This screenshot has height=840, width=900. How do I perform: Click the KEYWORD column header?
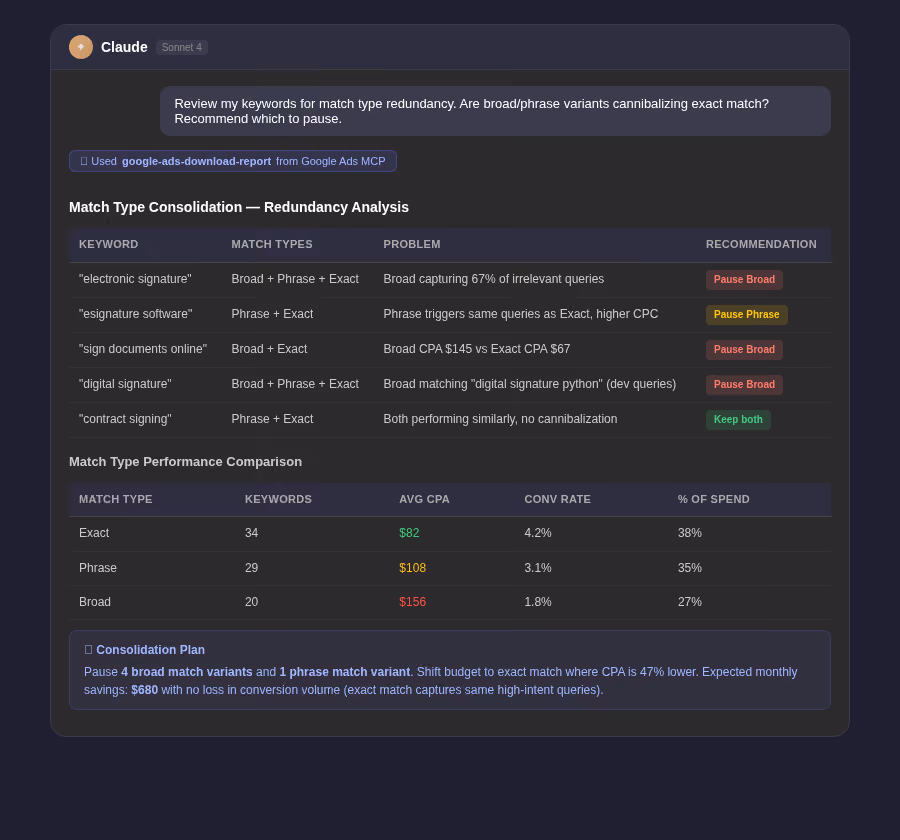pyautogui.click(x=108, y=245)
